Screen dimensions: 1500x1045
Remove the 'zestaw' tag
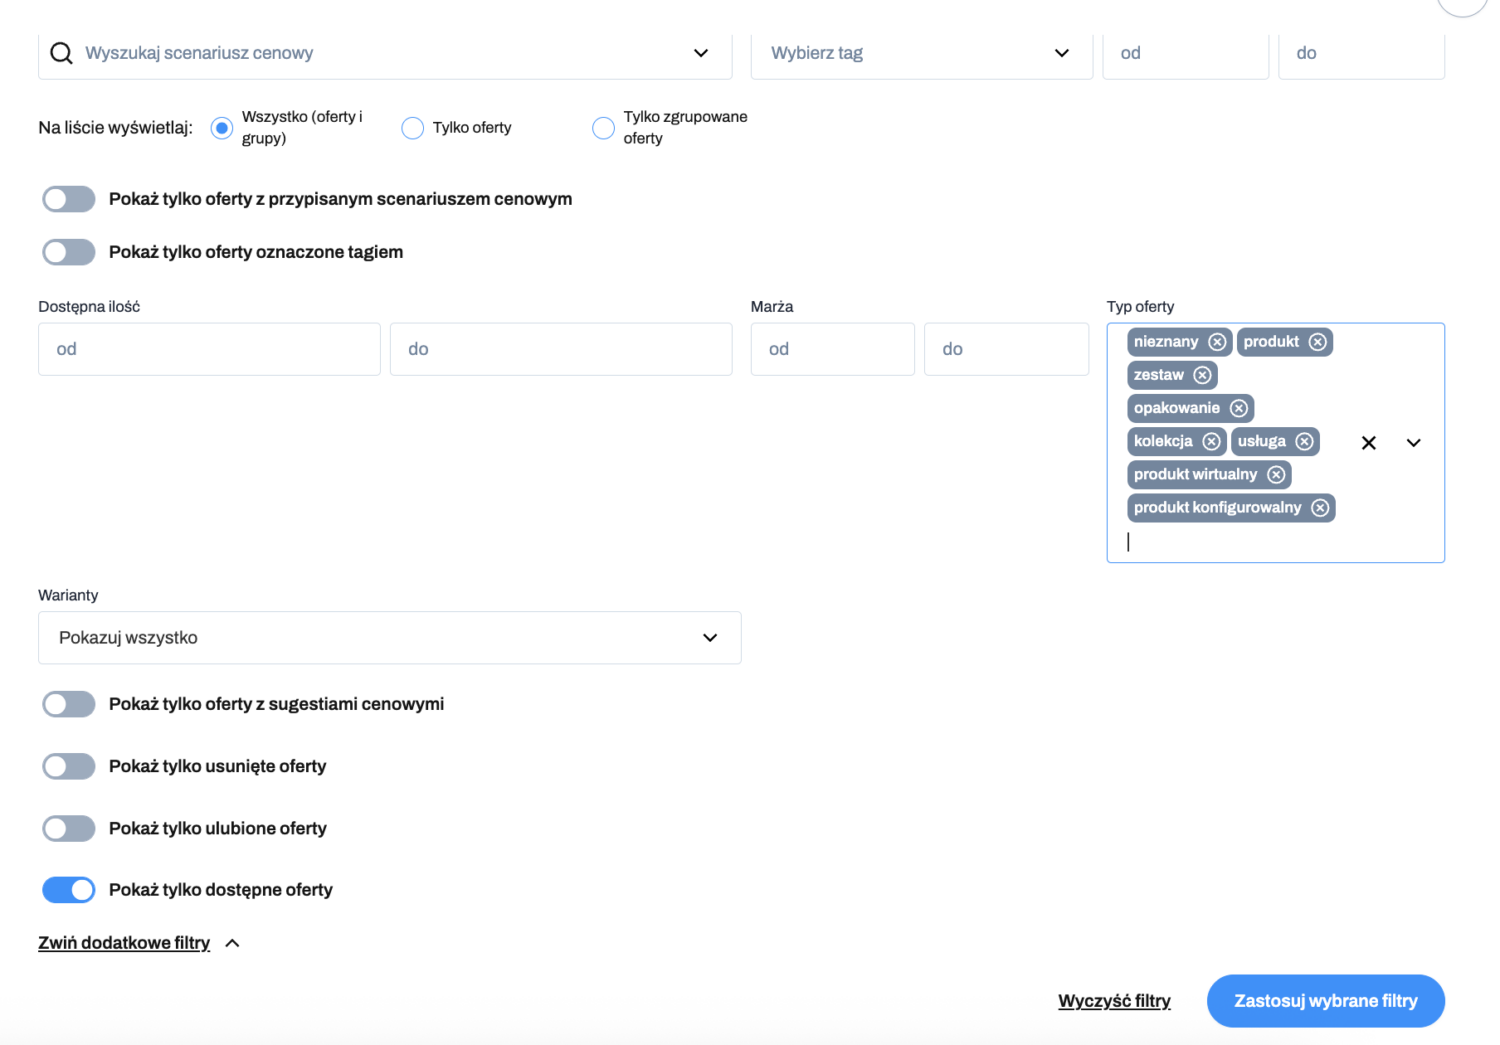(1202, 375)
